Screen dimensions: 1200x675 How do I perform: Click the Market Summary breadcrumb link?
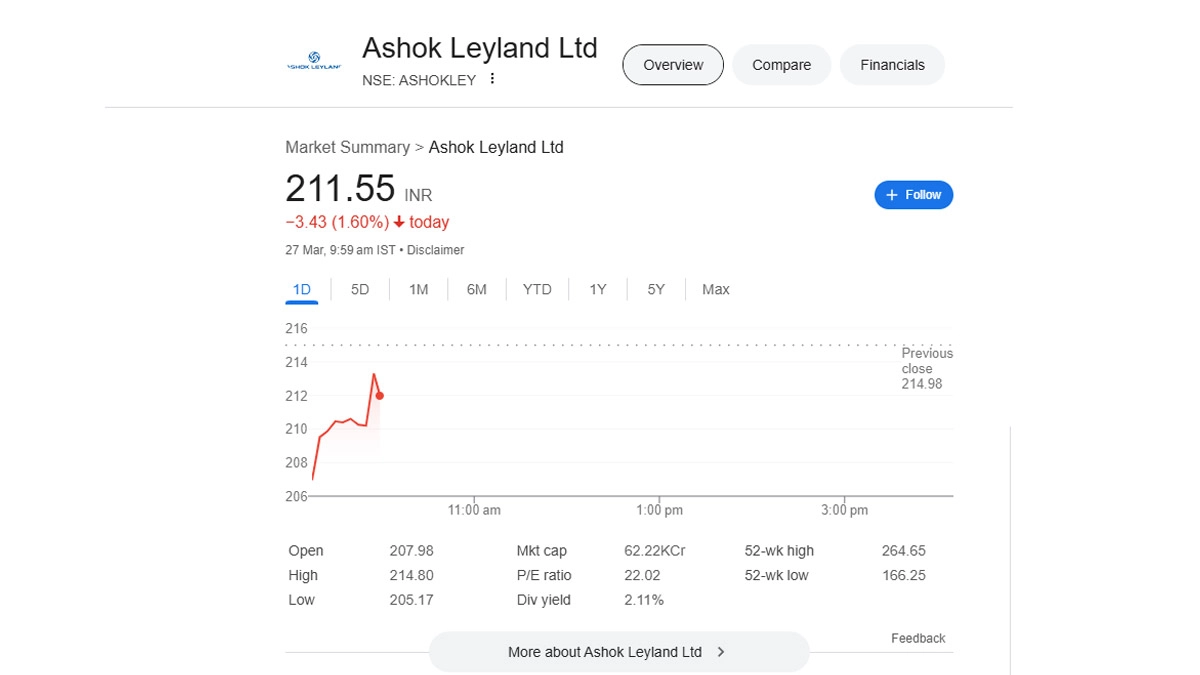[x=347, y=147]
